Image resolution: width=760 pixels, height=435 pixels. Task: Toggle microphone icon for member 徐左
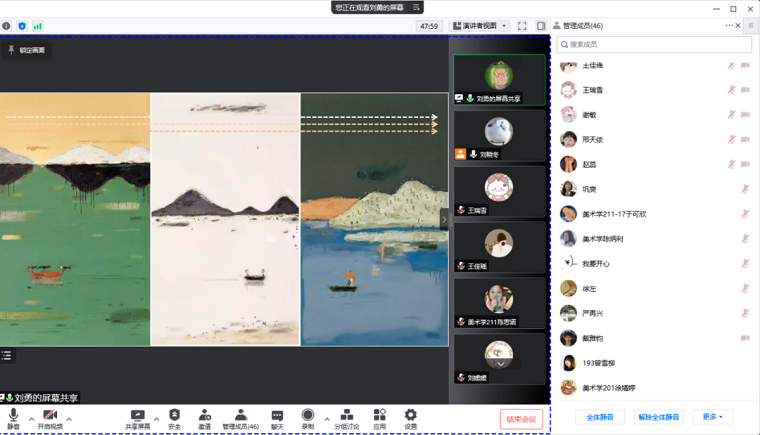coord(745,288)
